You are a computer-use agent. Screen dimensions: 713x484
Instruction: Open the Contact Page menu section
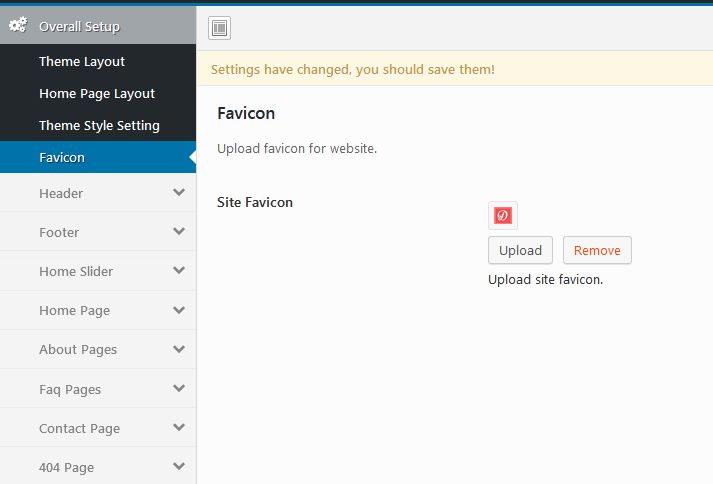pos(79,428)
